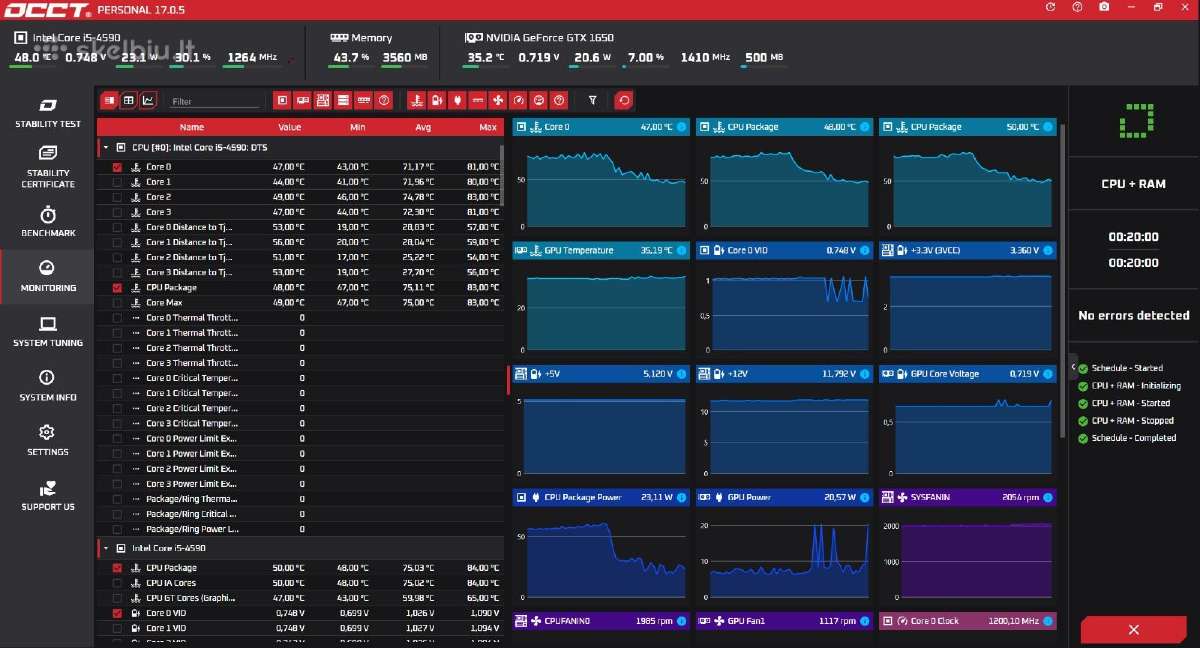Click the blue dot on SYSFANIN graph
This screenshot has height=648, width=1200.
[1048, 497]
